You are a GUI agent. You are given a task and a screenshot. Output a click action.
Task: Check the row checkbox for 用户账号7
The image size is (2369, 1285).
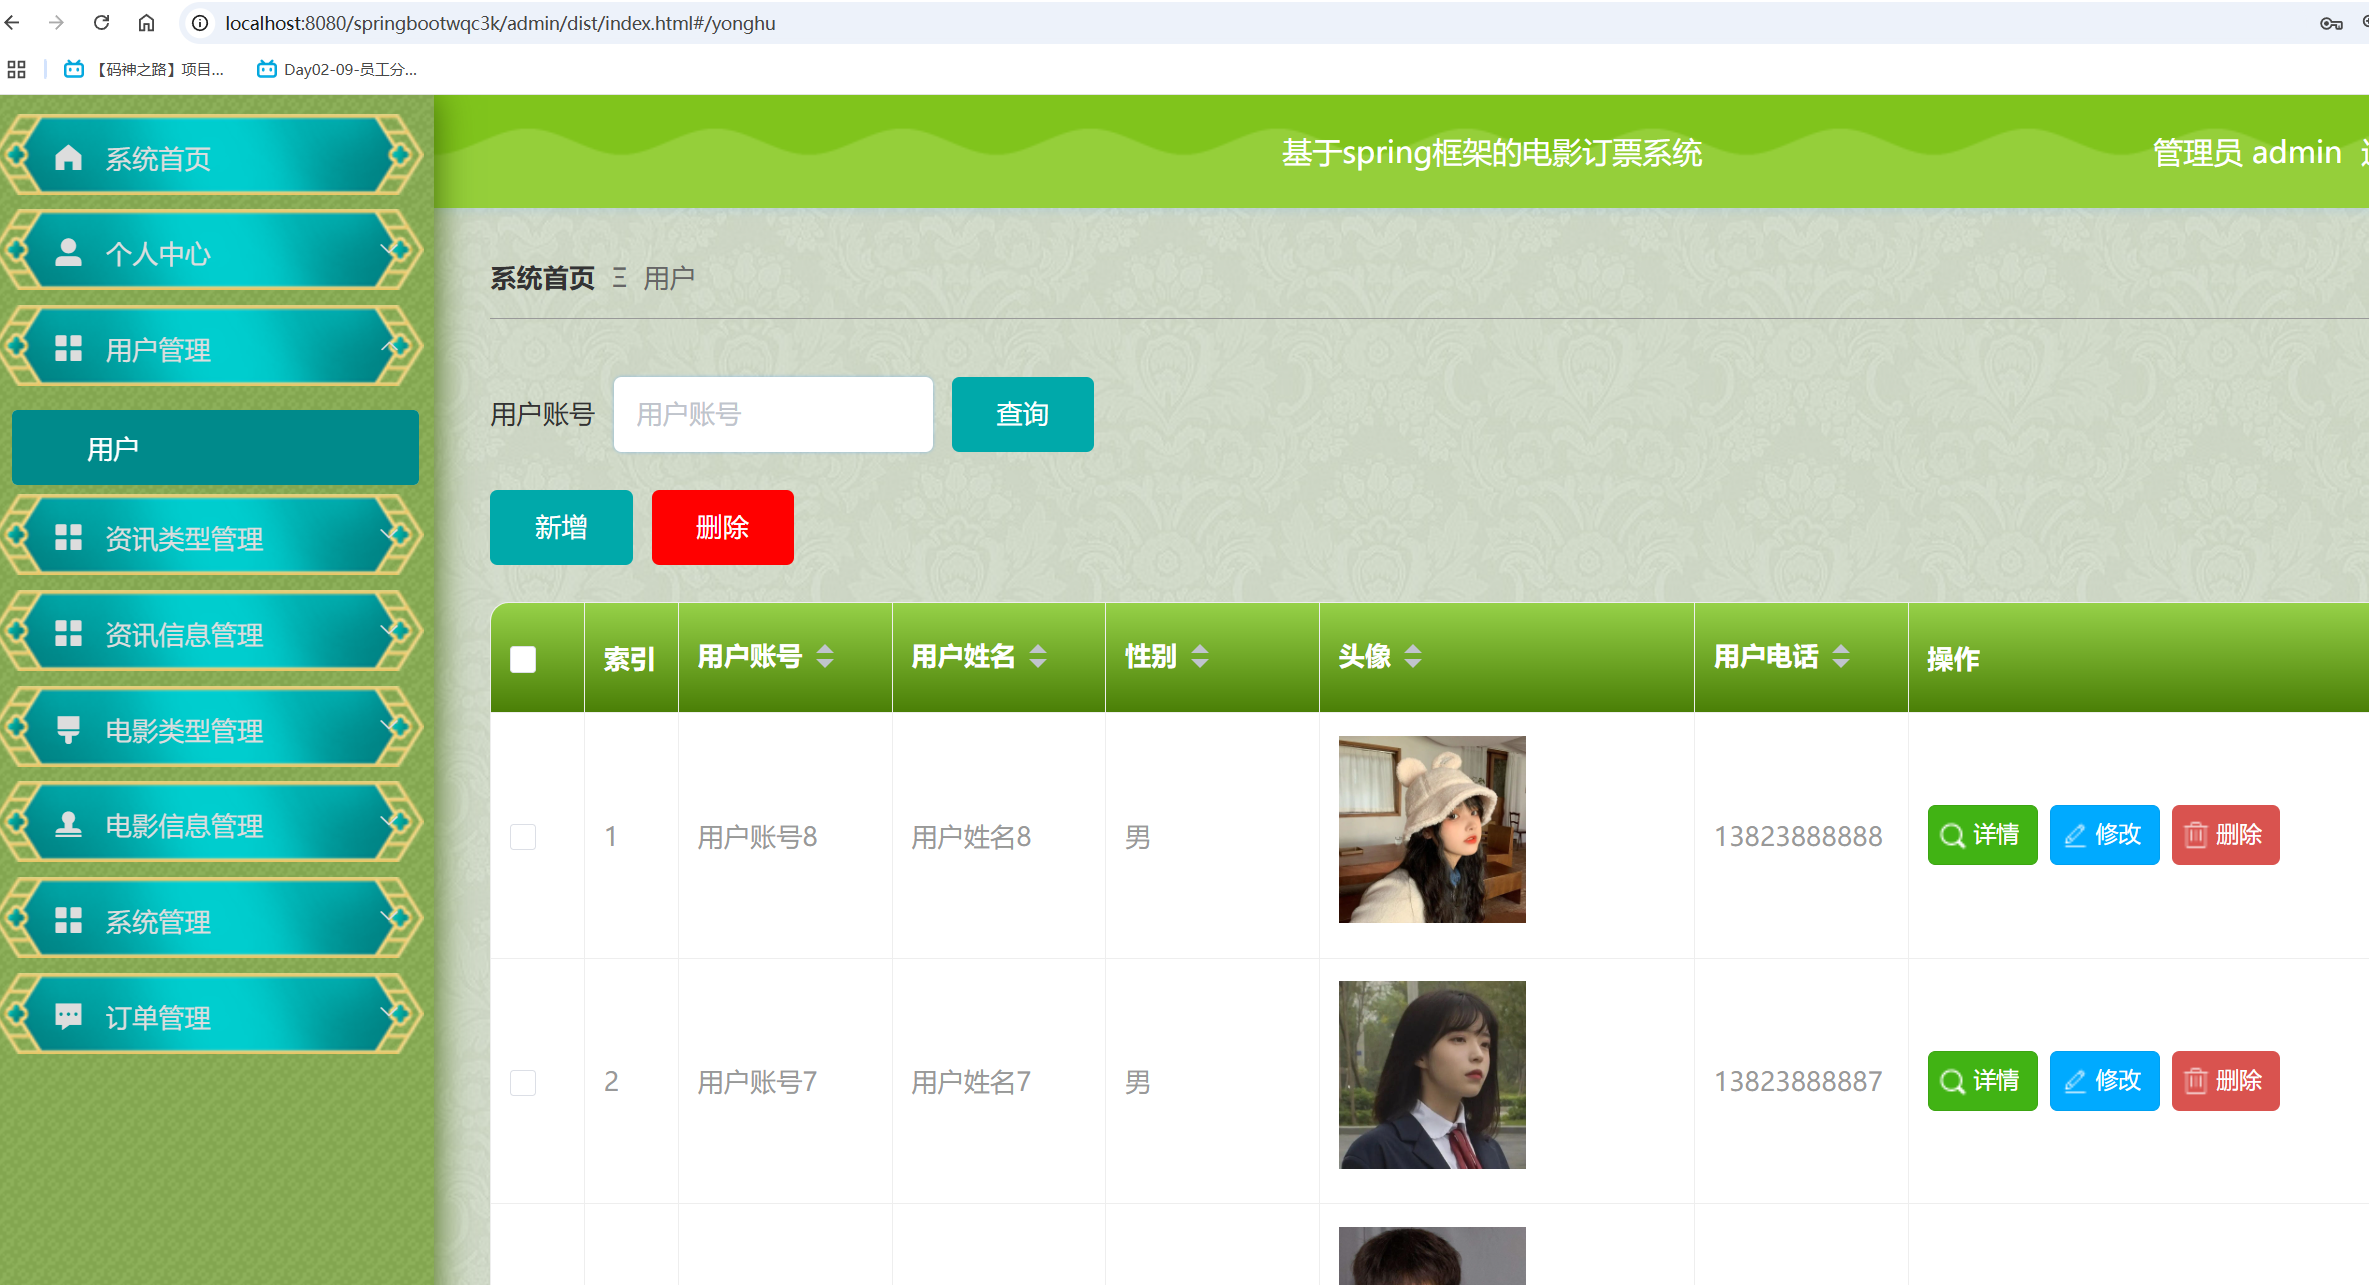tap(523, 1082)
